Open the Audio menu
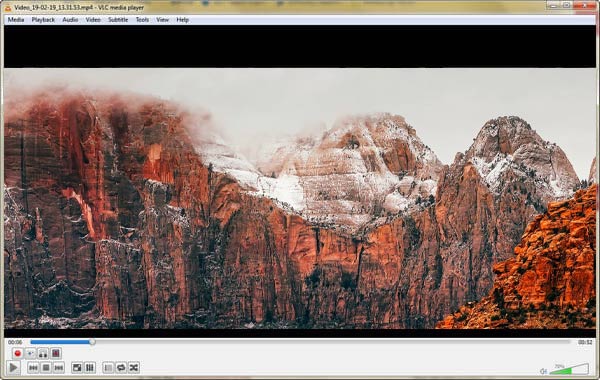 point(70,20)
